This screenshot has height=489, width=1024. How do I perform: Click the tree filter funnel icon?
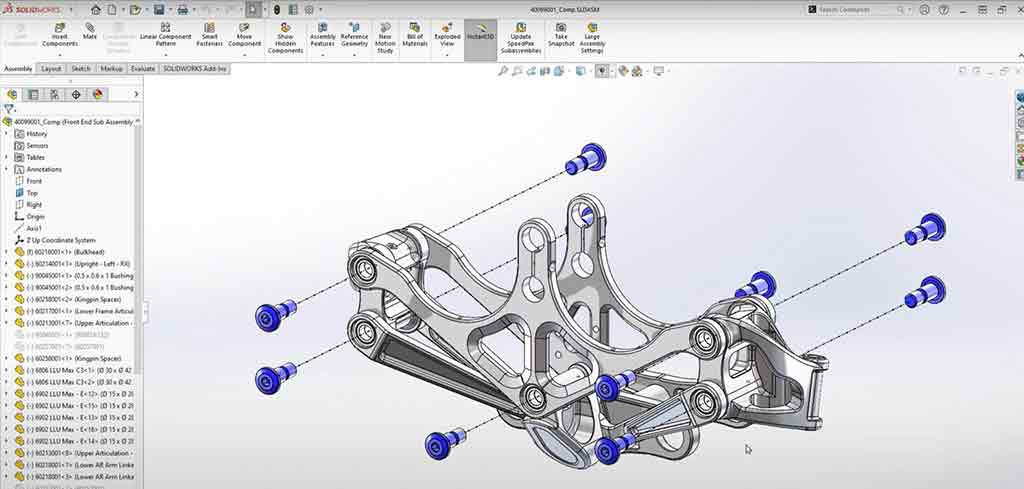point(8,109)
